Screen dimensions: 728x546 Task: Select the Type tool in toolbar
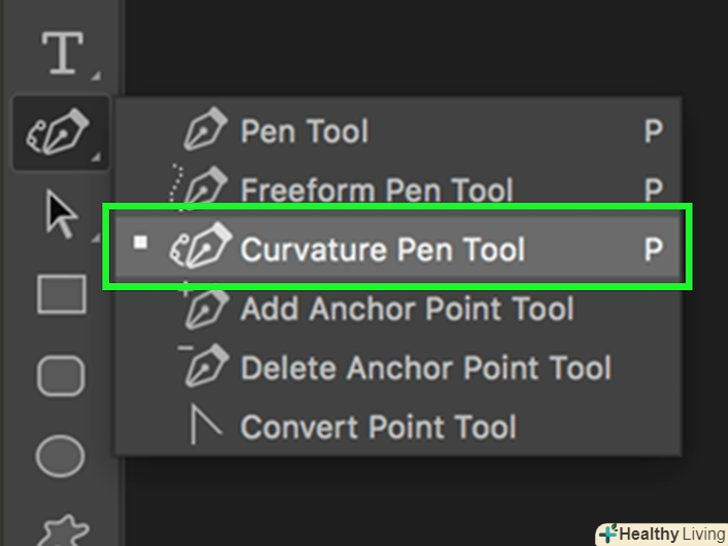(x=62, y=54)
